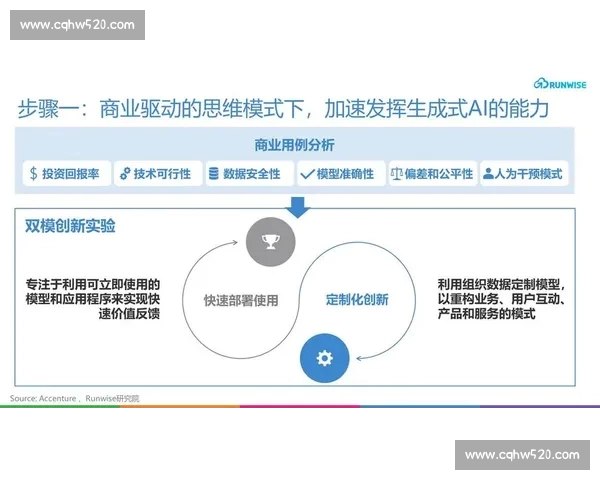Viewport: 600px width, 480px height.
Task: Select the 投资回报率 pill label
Action: [x=71, y=174]
